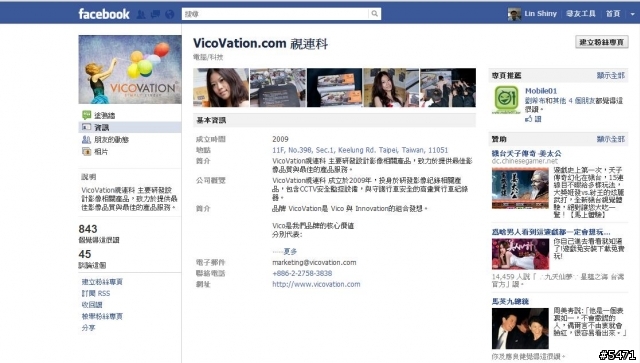This screenshot has height=363, width=640.
Task: Open the dc.chinesegamer.net ad image
Action: [520, 188]
